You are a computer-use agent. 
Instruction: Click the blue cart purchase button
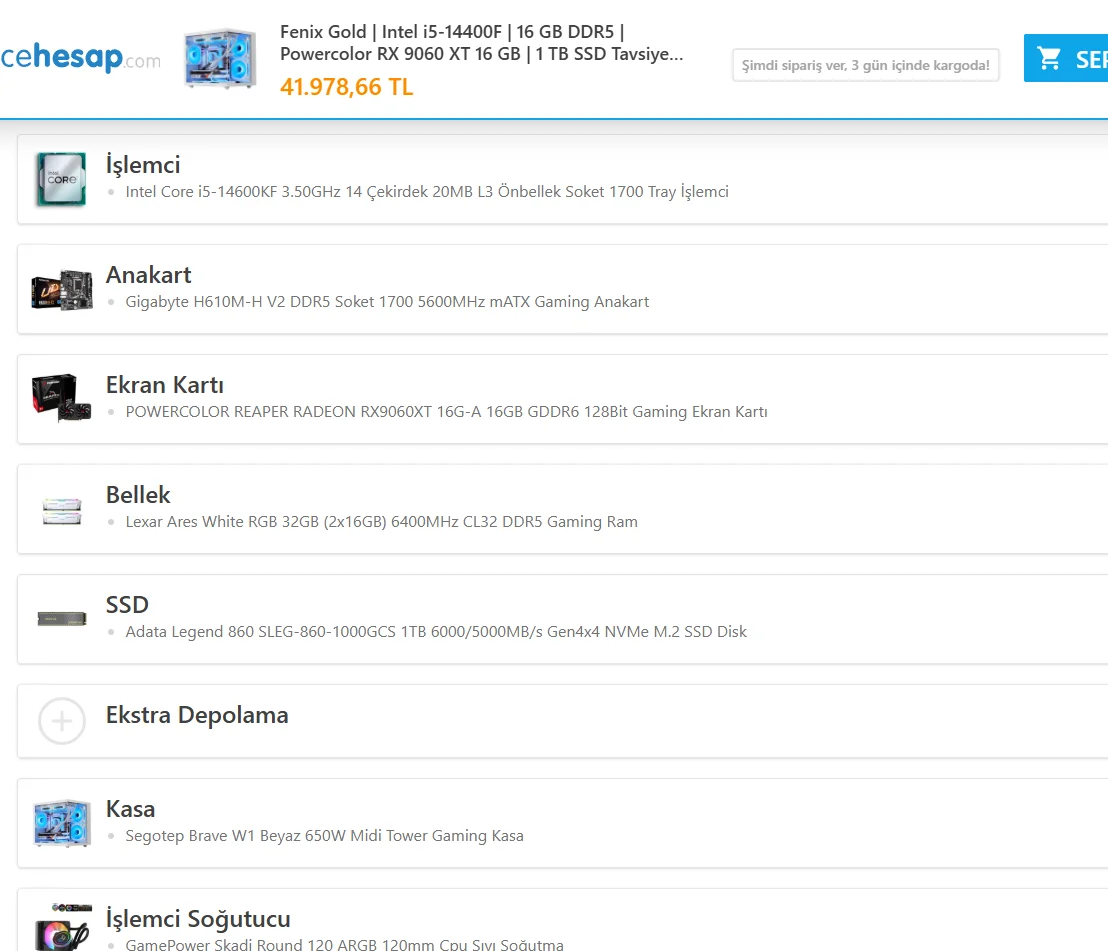(1066, 58)
